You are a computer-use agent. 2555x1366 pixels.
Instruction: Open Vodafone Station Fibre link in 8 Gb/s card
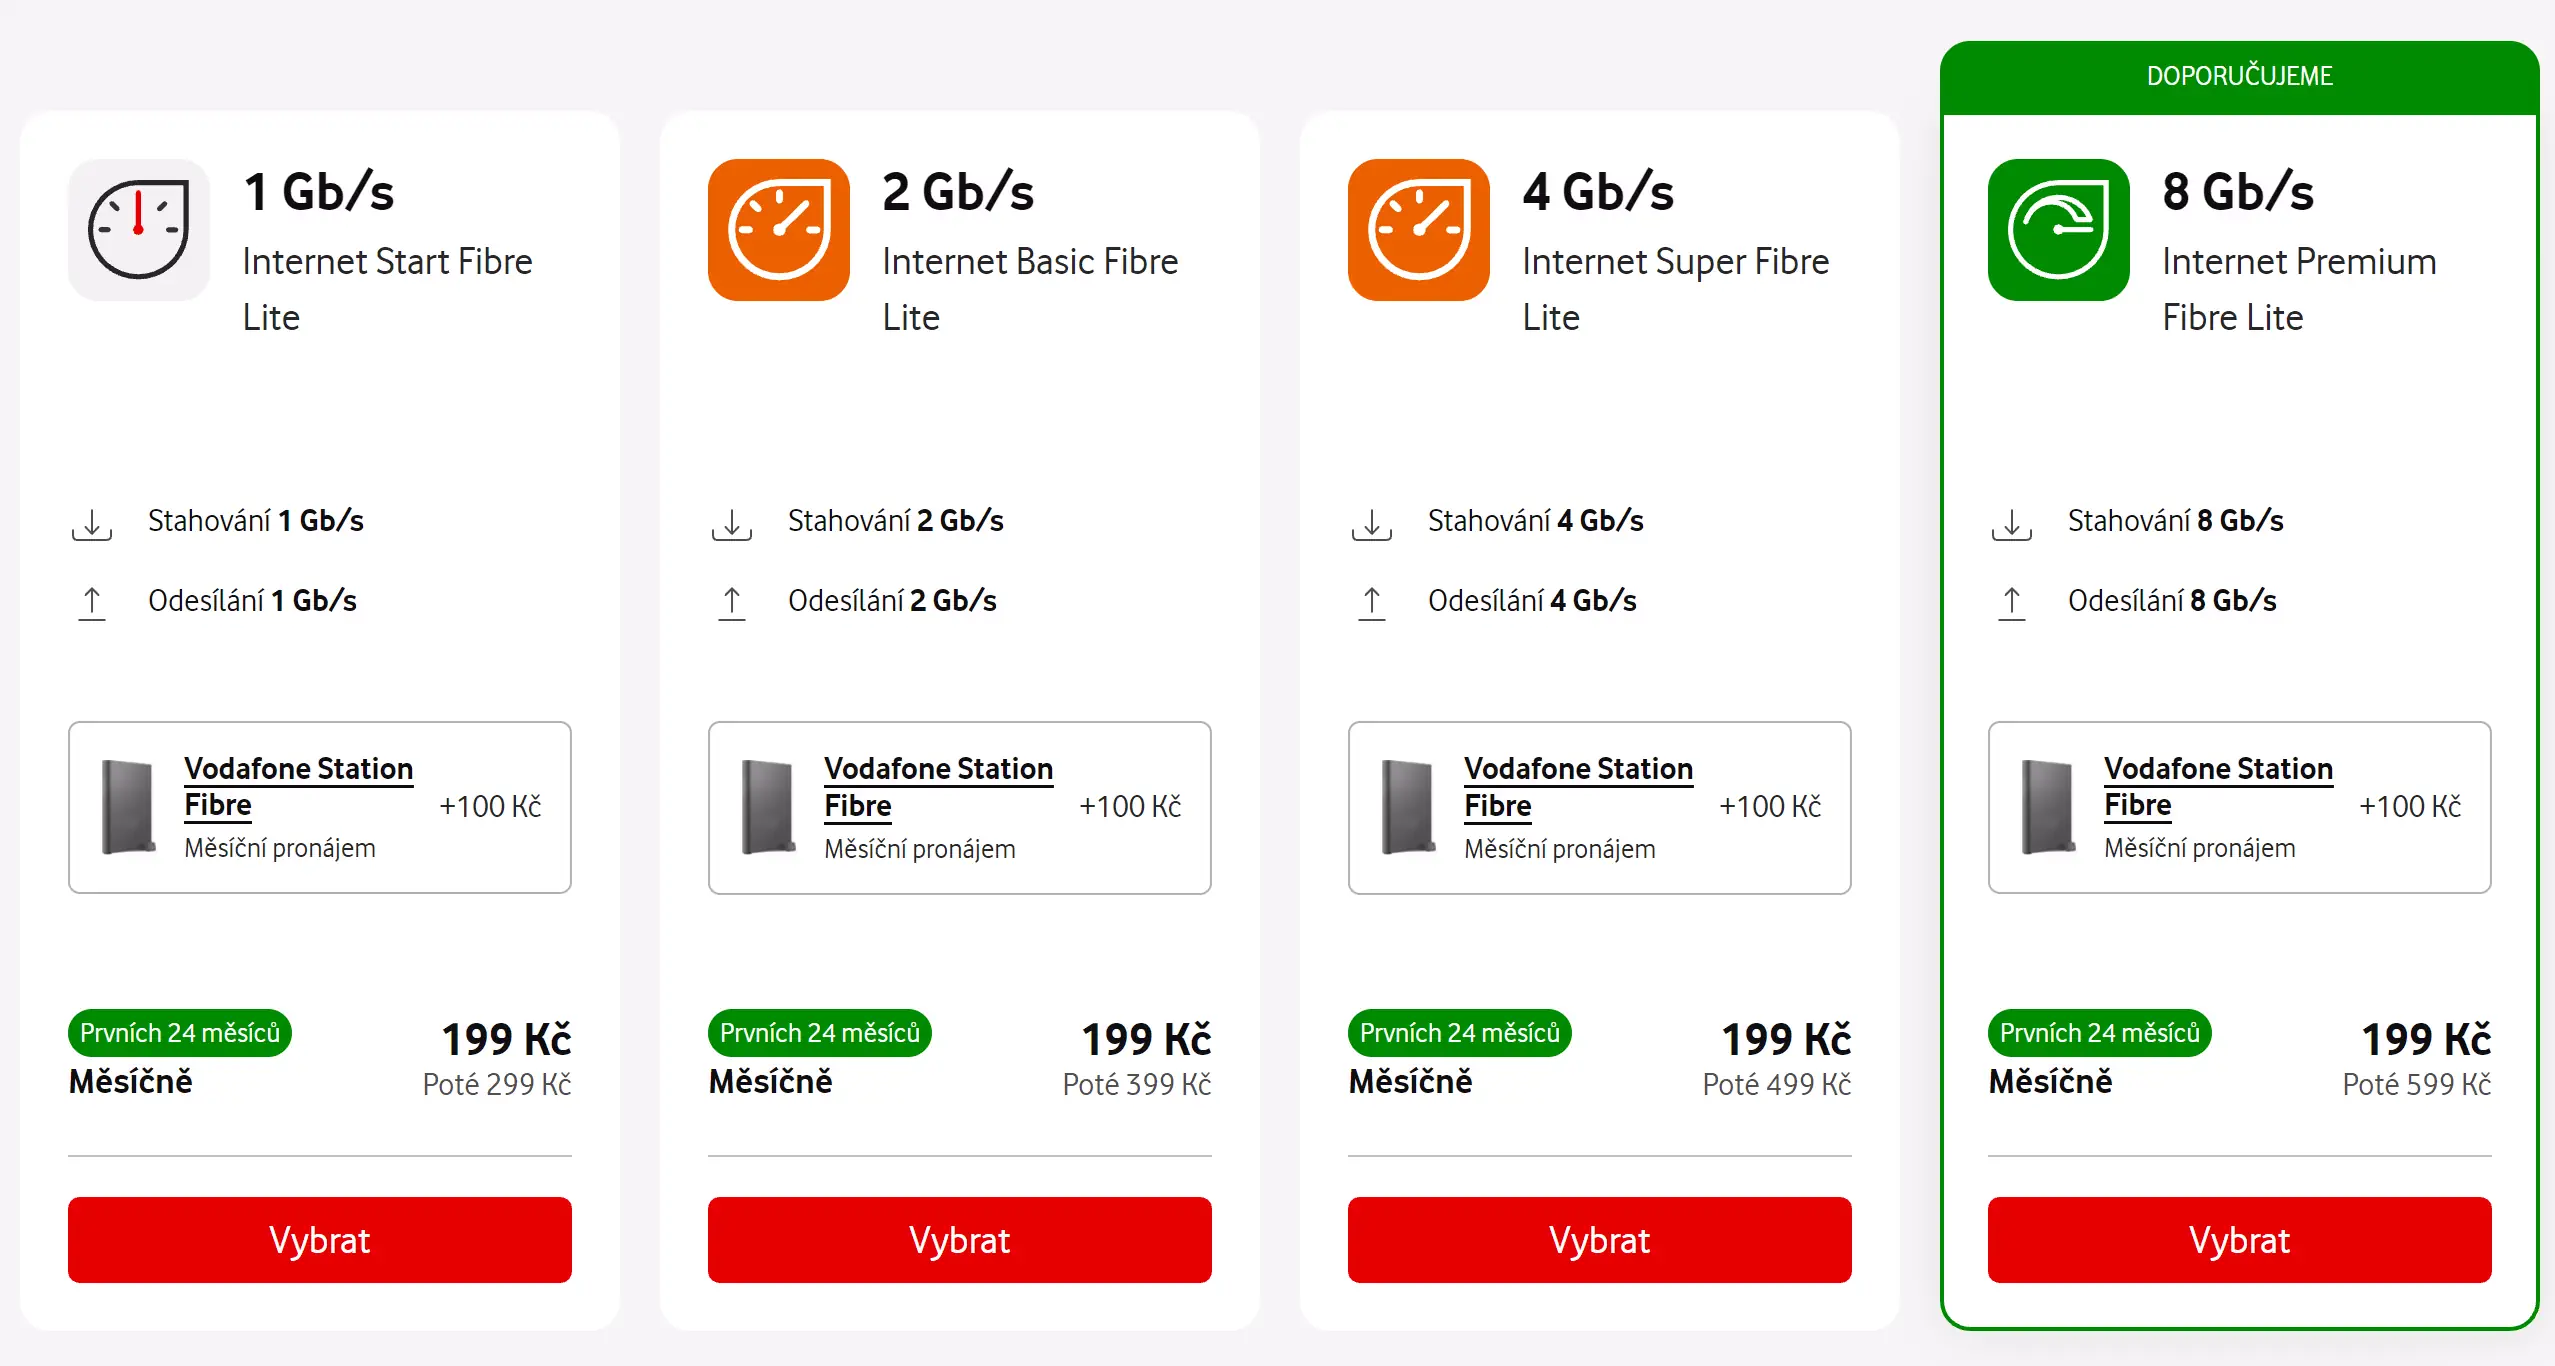click(2218, 787)
